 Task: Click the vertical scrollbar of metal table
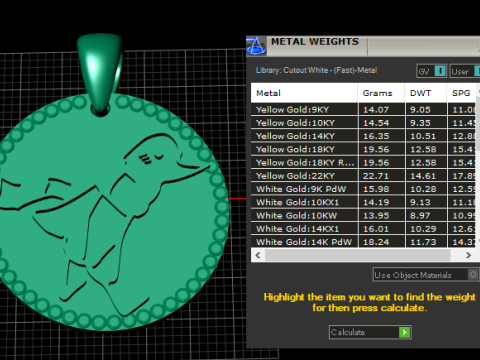[478, 125]
